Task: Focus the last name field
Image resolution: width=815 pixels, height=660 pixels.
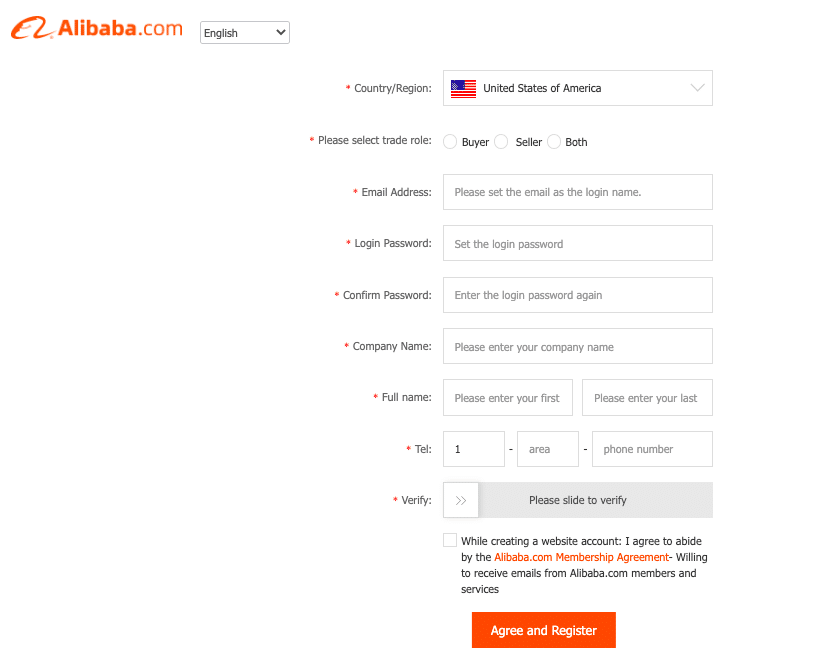Action: tap(647, 398)
